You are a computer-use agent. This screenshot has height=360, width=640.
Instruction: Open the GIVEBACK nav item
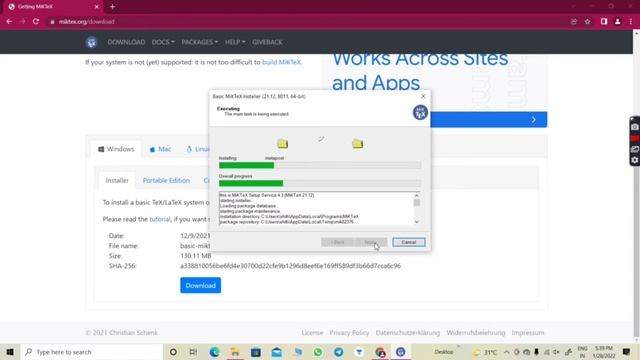(x=267, y=42)
